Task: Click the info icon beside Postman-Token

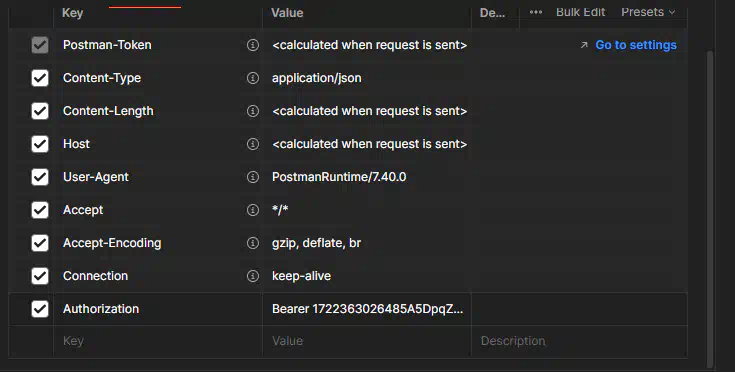Action: (x=253, y=45)
